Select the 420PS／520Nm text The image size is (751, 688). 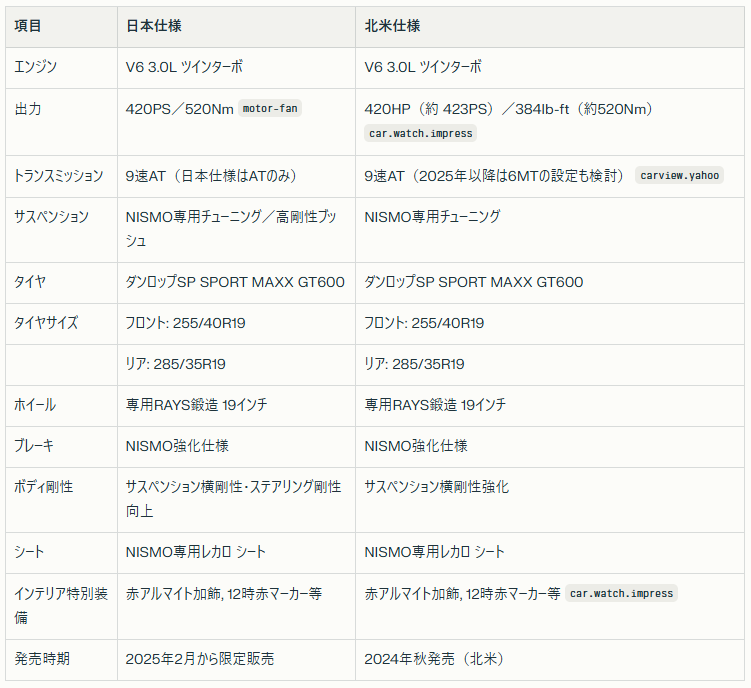(x=179, y=109)
